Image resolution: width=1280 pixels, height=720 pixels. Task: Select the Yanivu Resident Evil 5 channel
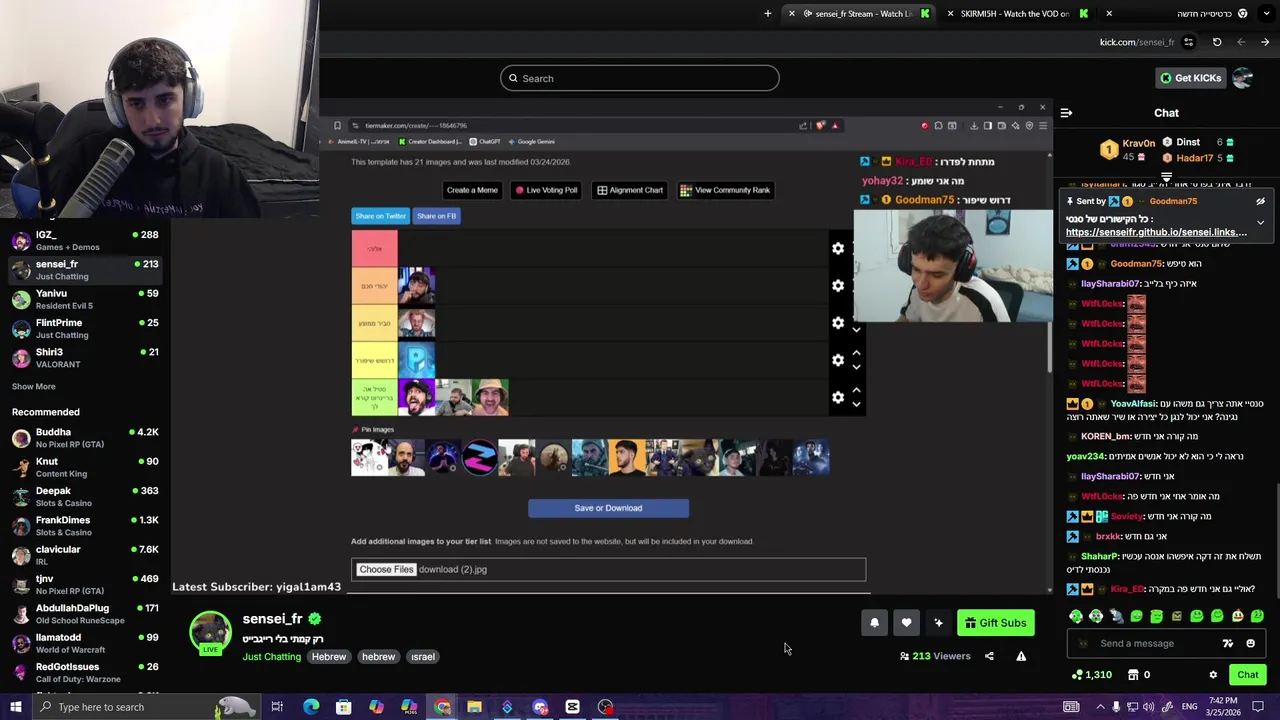coord(85,299)
